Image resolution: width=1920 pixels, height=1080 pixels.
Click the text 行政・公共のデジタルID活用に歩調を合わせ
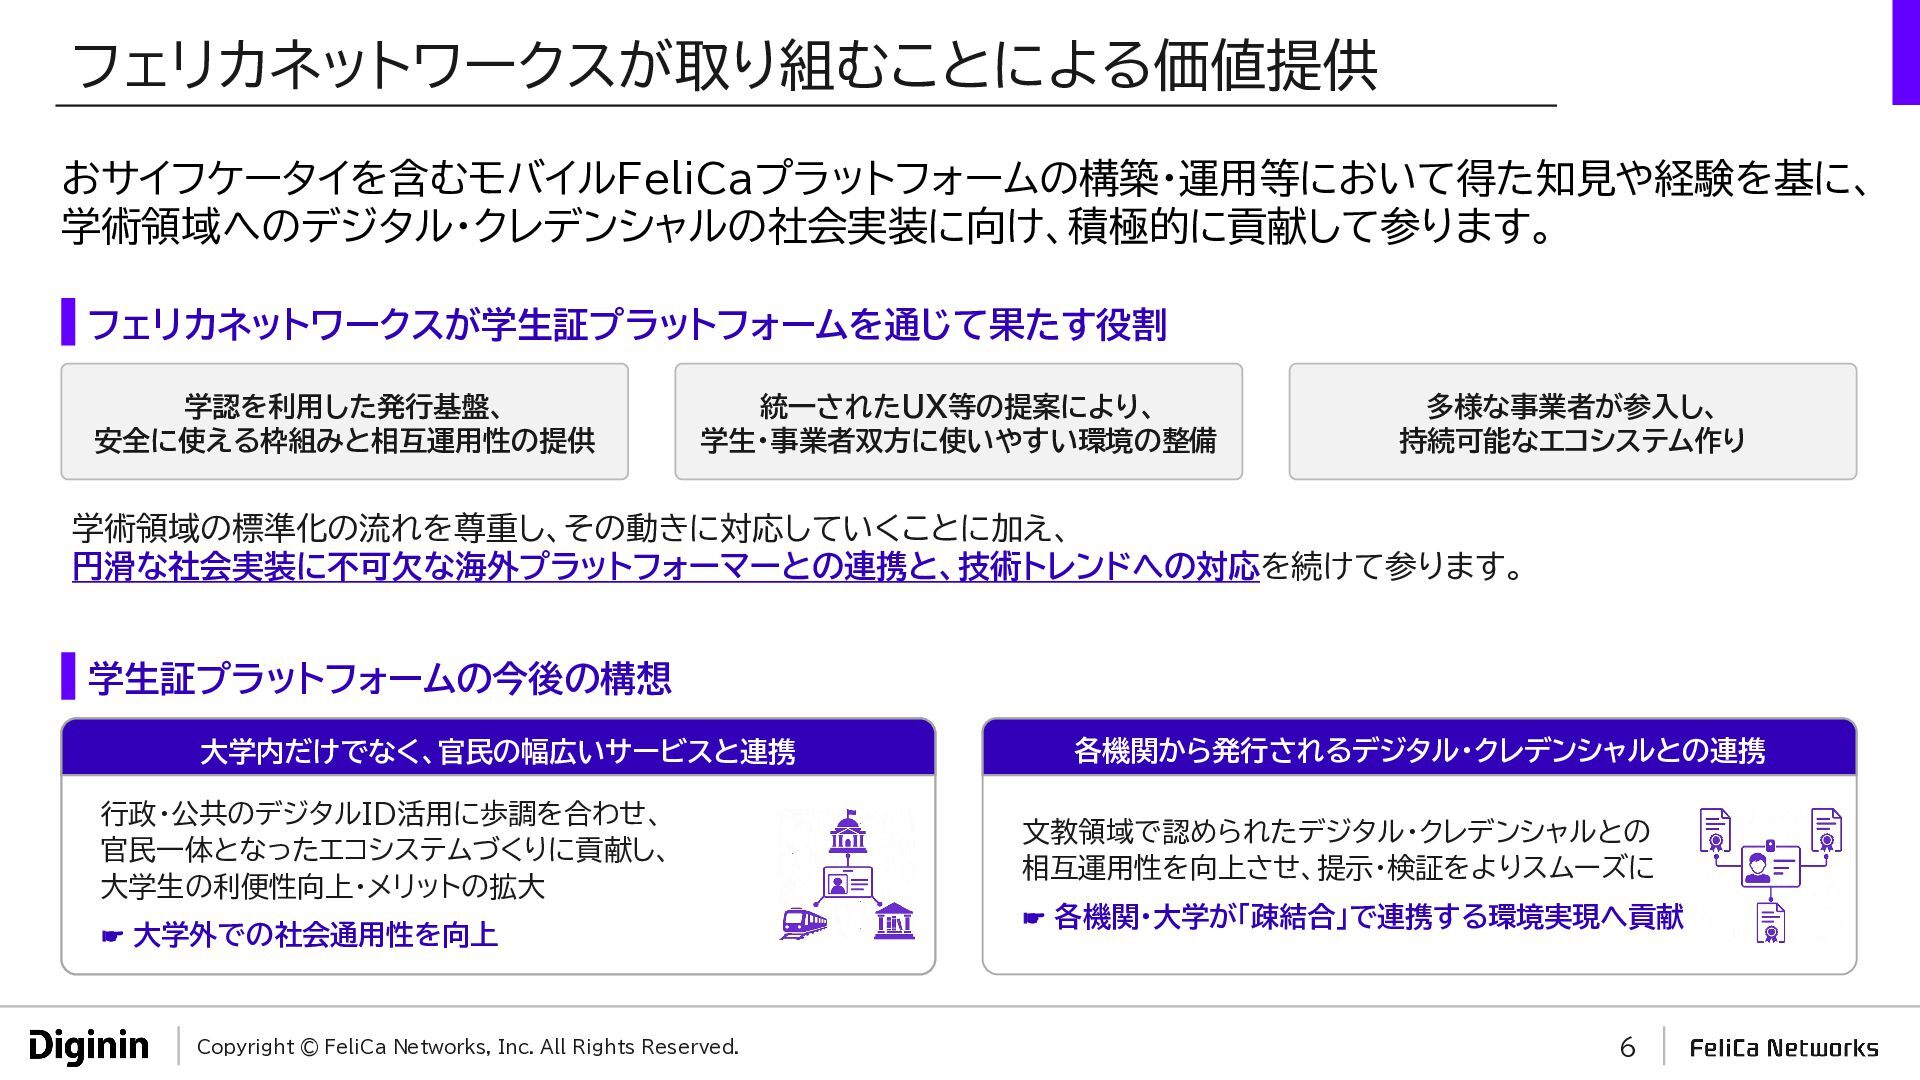[x=380, y=813]
